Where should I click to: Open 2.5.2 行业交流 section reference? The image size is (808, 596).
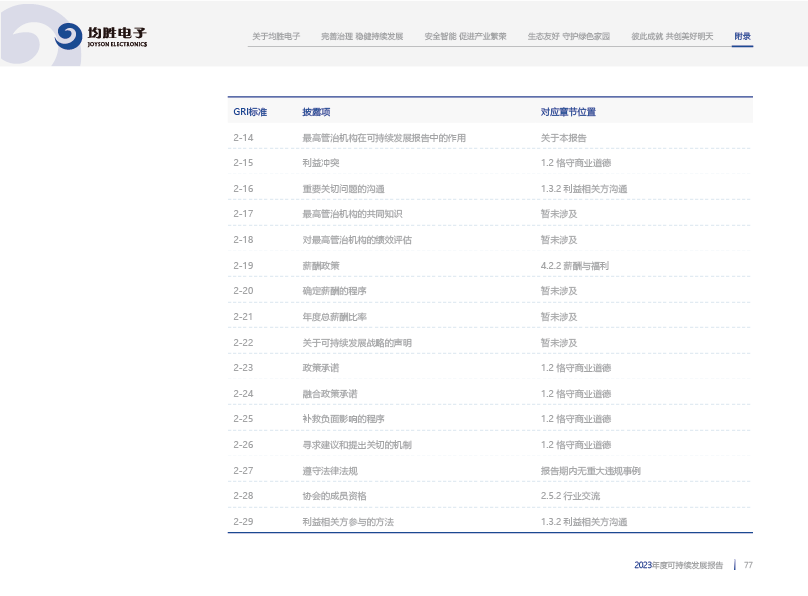[x=570, y=496]
